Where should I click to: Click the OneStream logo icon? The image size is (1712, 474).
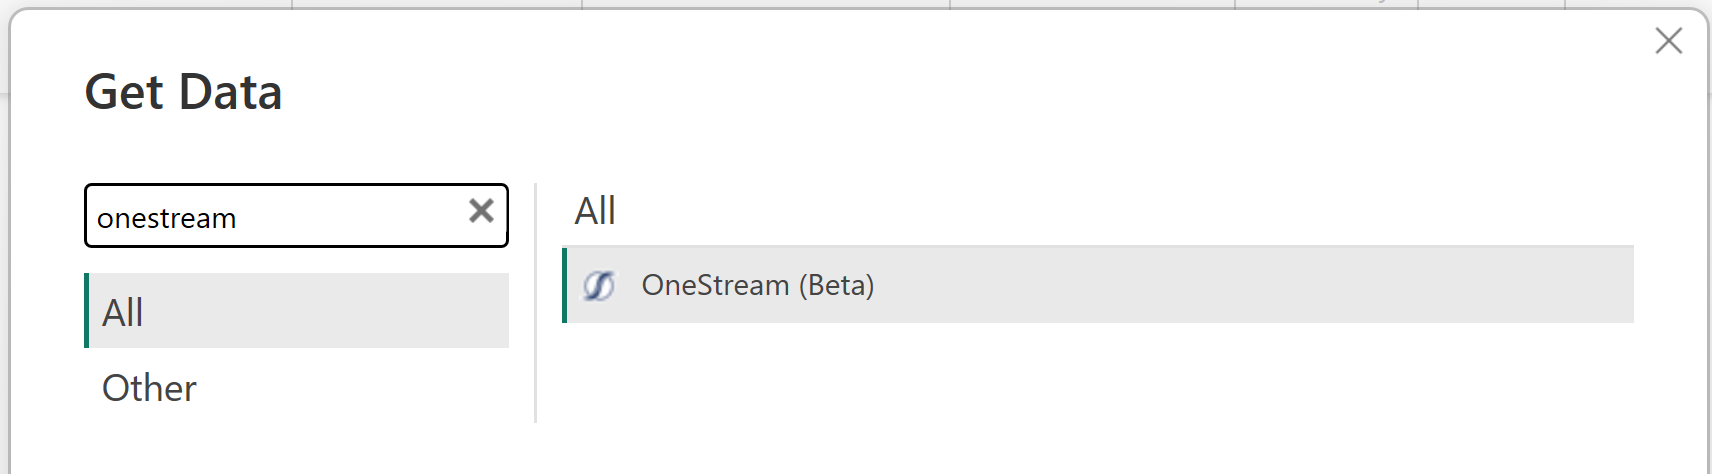(x=598, y=286)
